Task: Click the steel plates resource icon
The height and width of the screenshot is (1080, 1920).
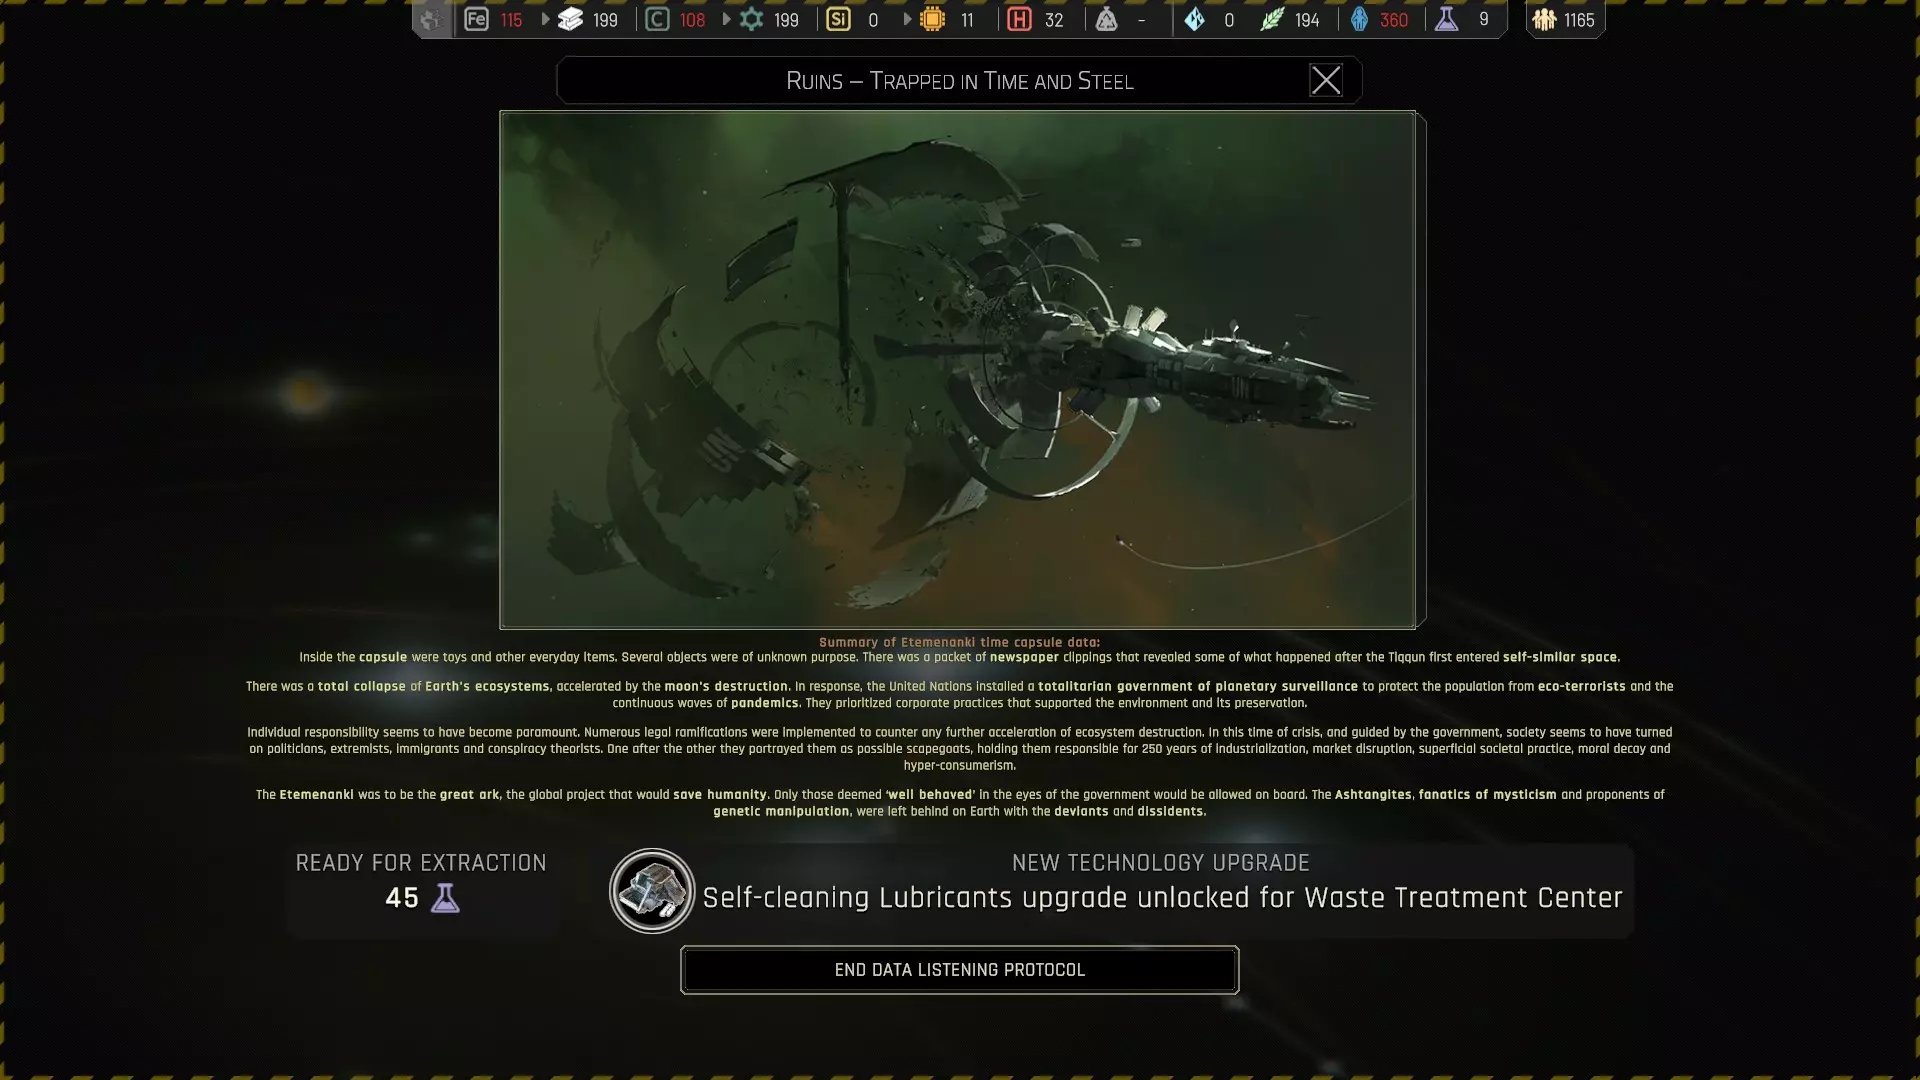Action: (570, 19)
